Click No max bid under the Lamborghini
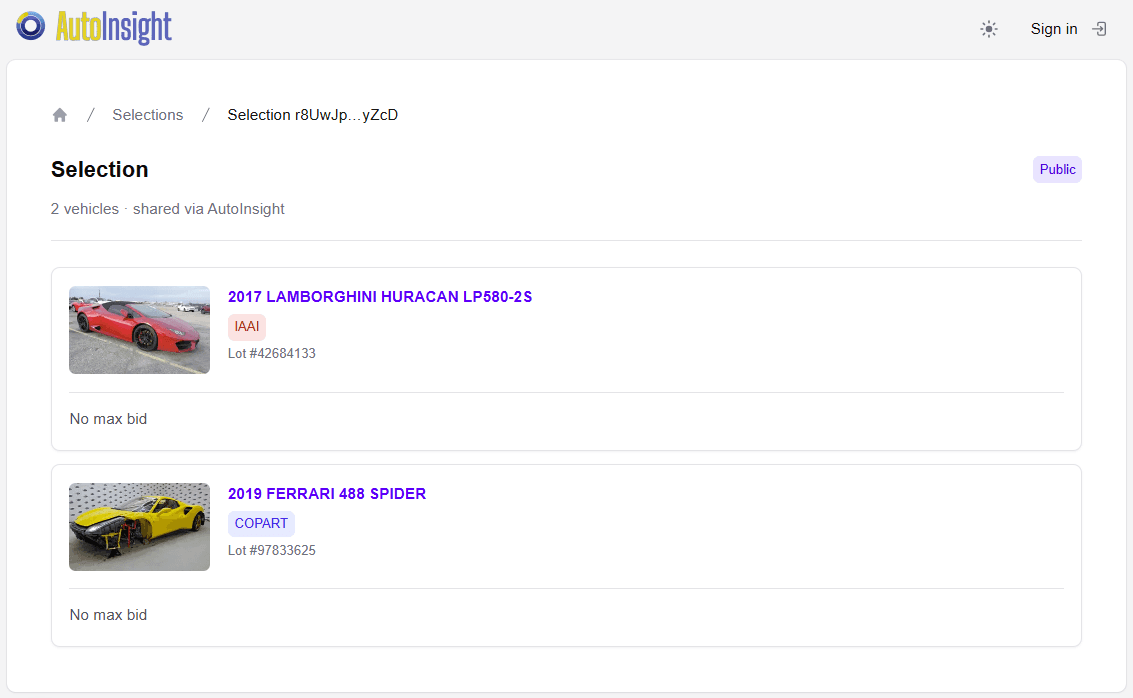The height and width of the screenshot is (698, 1133). [108, 419]
